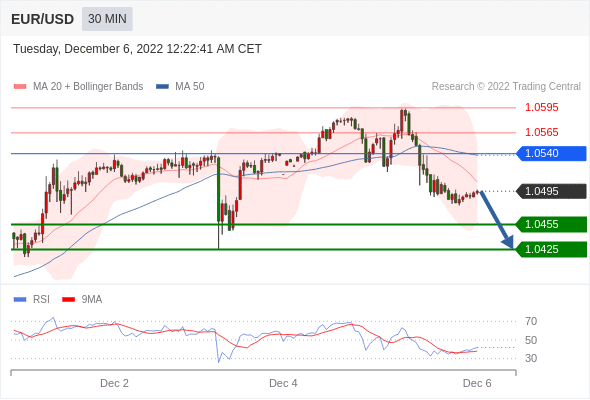This screenshot has width=590, height=400.
Task: Select the 1.0540 pivot price tag
Action: pyautogui.click(x=551, y=154)
